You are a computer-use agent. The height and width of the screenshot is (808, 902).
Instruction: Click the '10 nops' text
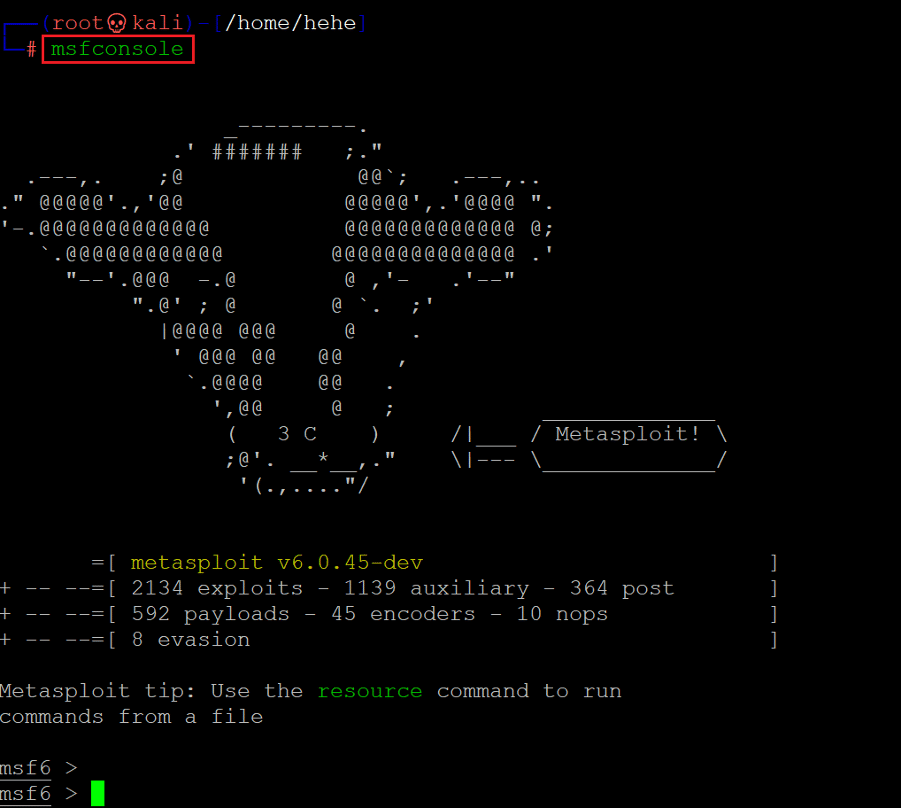[x=562, y=614]
